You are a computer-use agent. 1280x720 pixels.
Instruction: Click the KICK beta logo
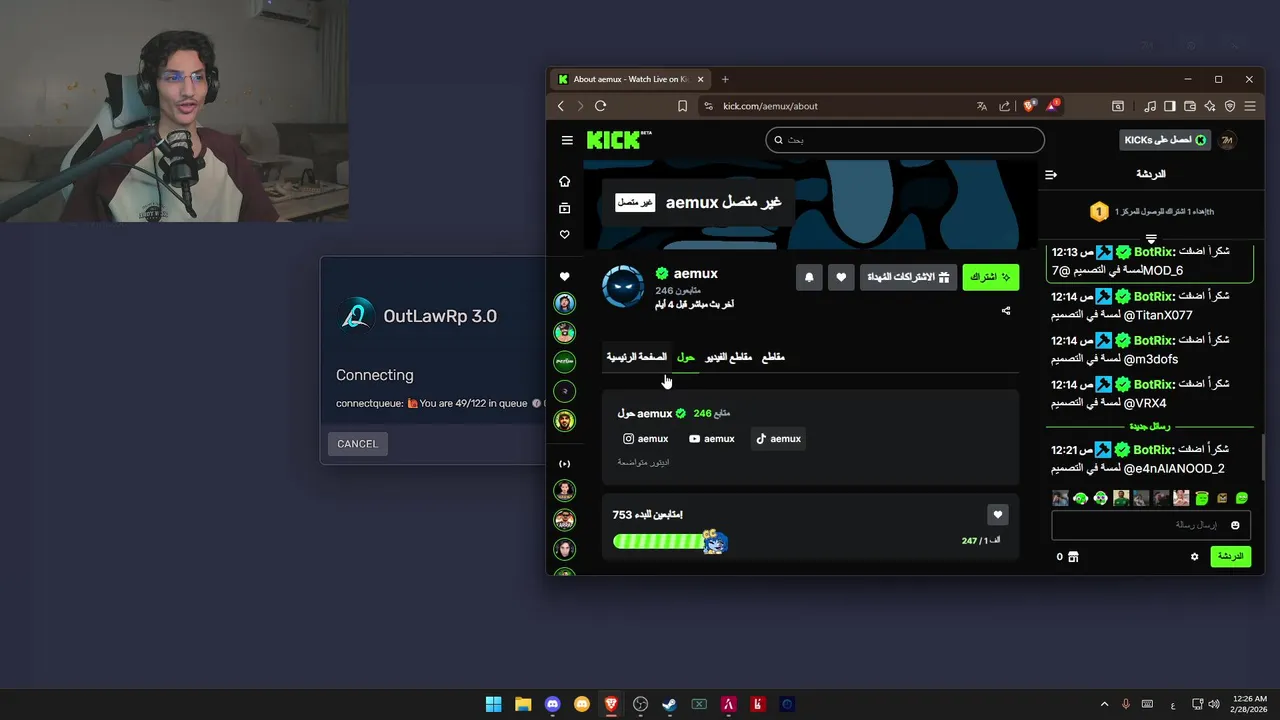tap(619, 140)
